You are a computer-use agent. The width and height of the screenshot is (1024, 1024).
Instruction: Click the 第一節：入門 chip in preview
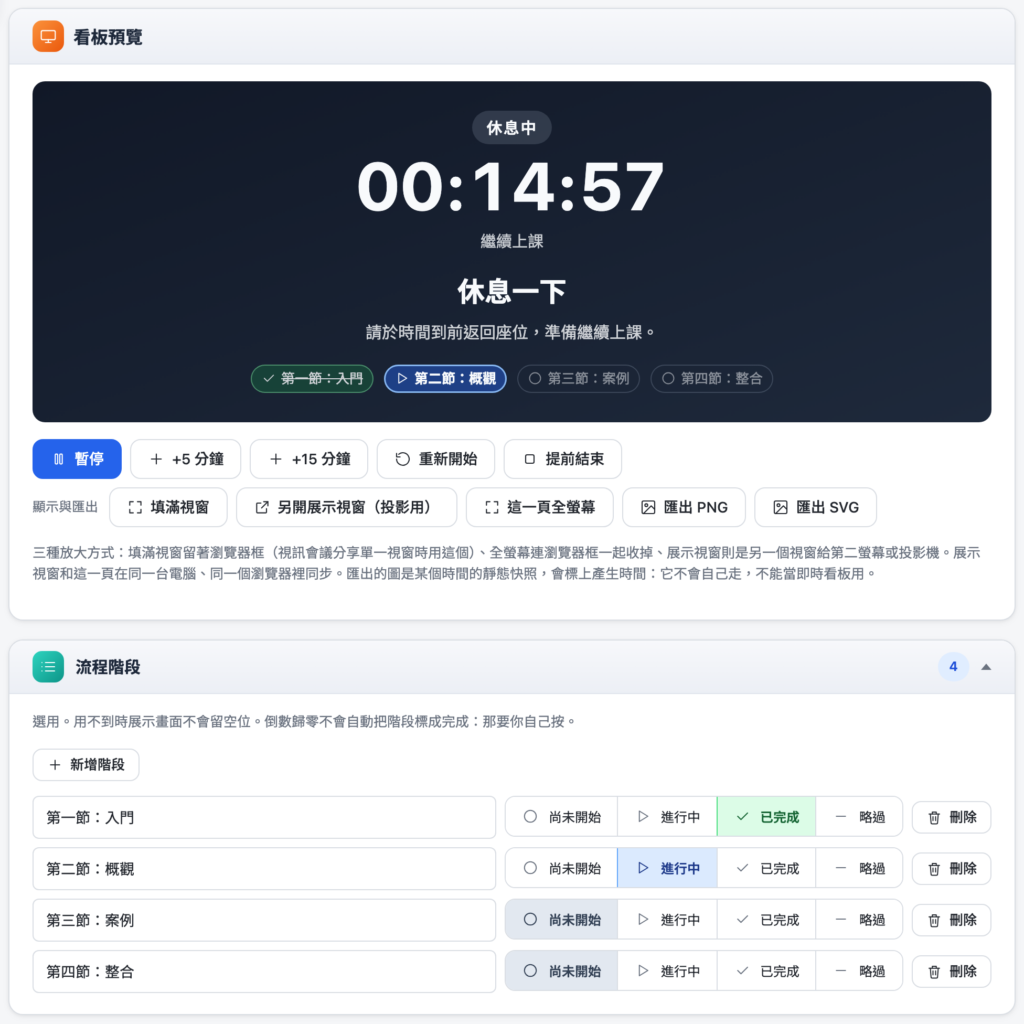(312, 379)
